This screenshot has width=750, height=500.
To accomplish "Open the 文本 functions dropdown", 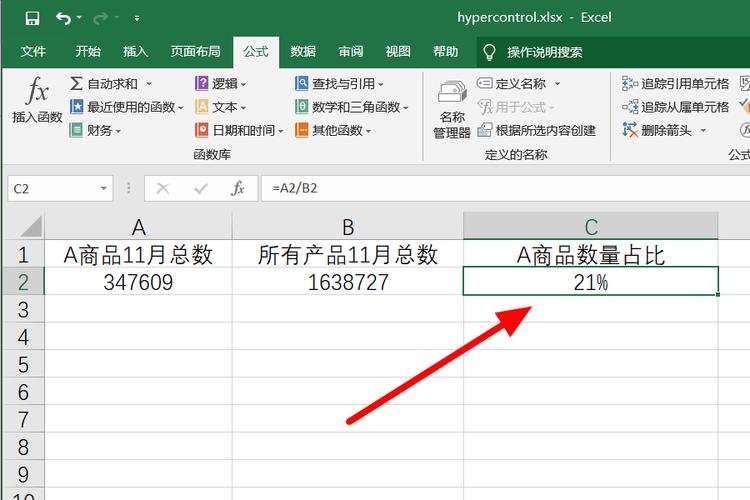I will click(x=221, y=107).
